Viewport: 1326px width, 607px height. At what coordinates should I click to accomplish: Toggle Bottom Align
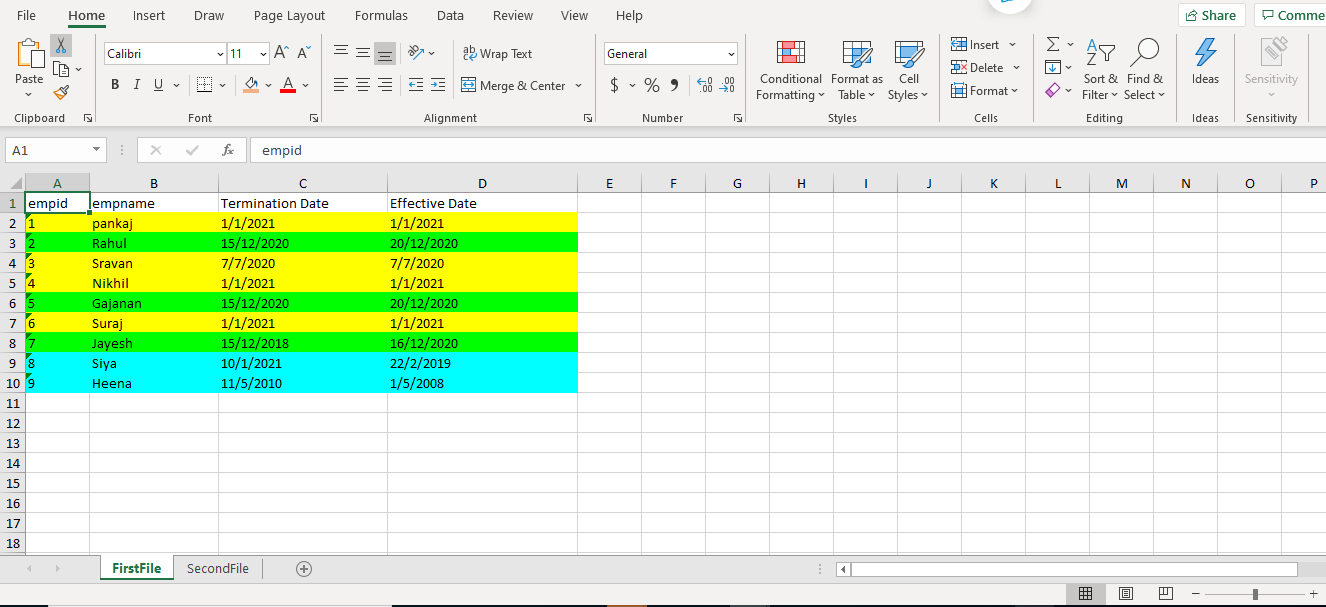tap(385, 53)
